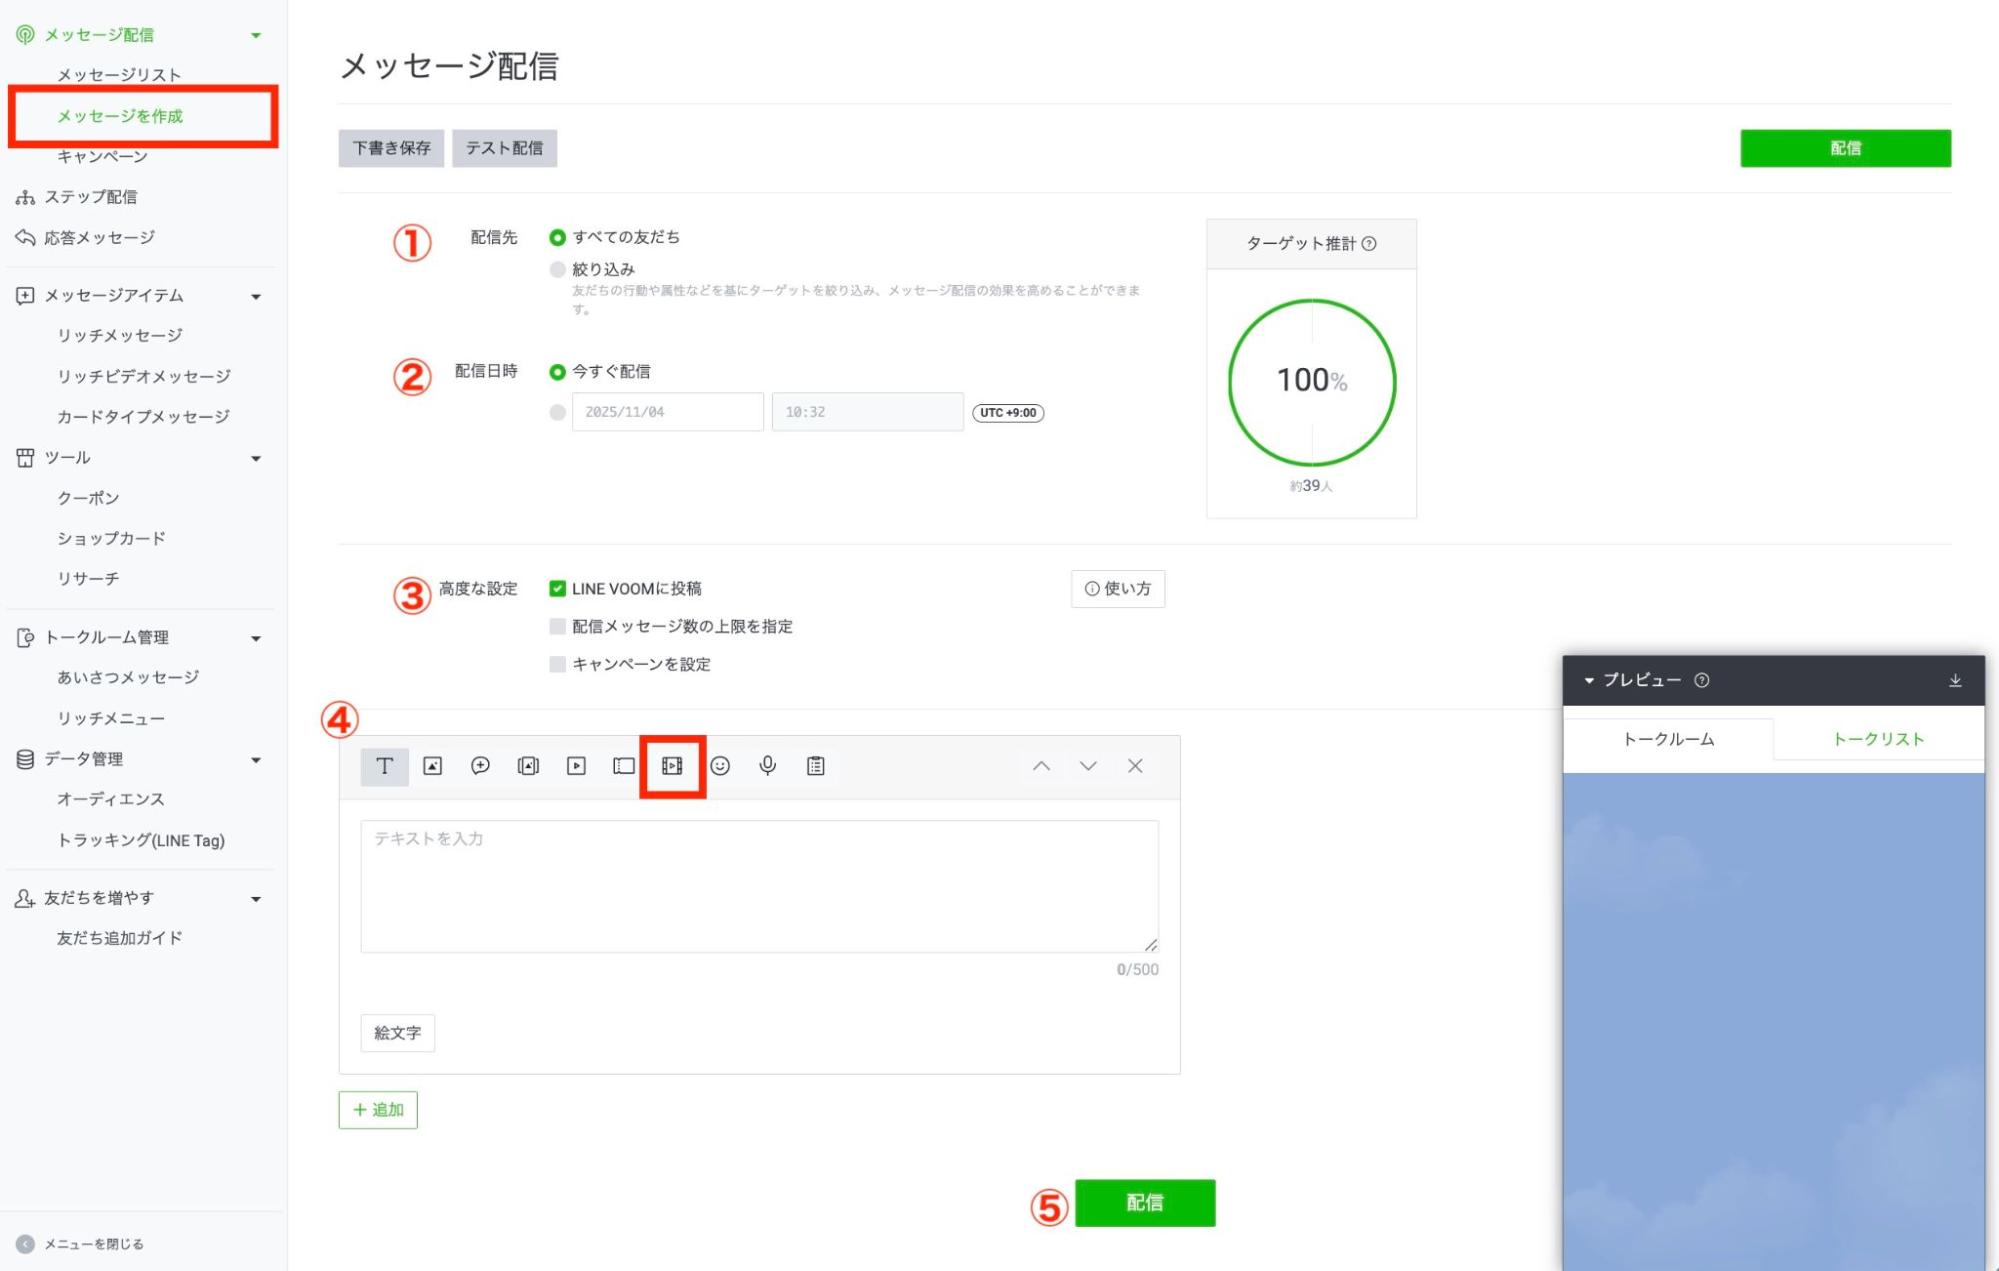The width and height of the screenshot is (1999, 1271).
Task: Move message block down with chevron
Action: click(1088, 766)
